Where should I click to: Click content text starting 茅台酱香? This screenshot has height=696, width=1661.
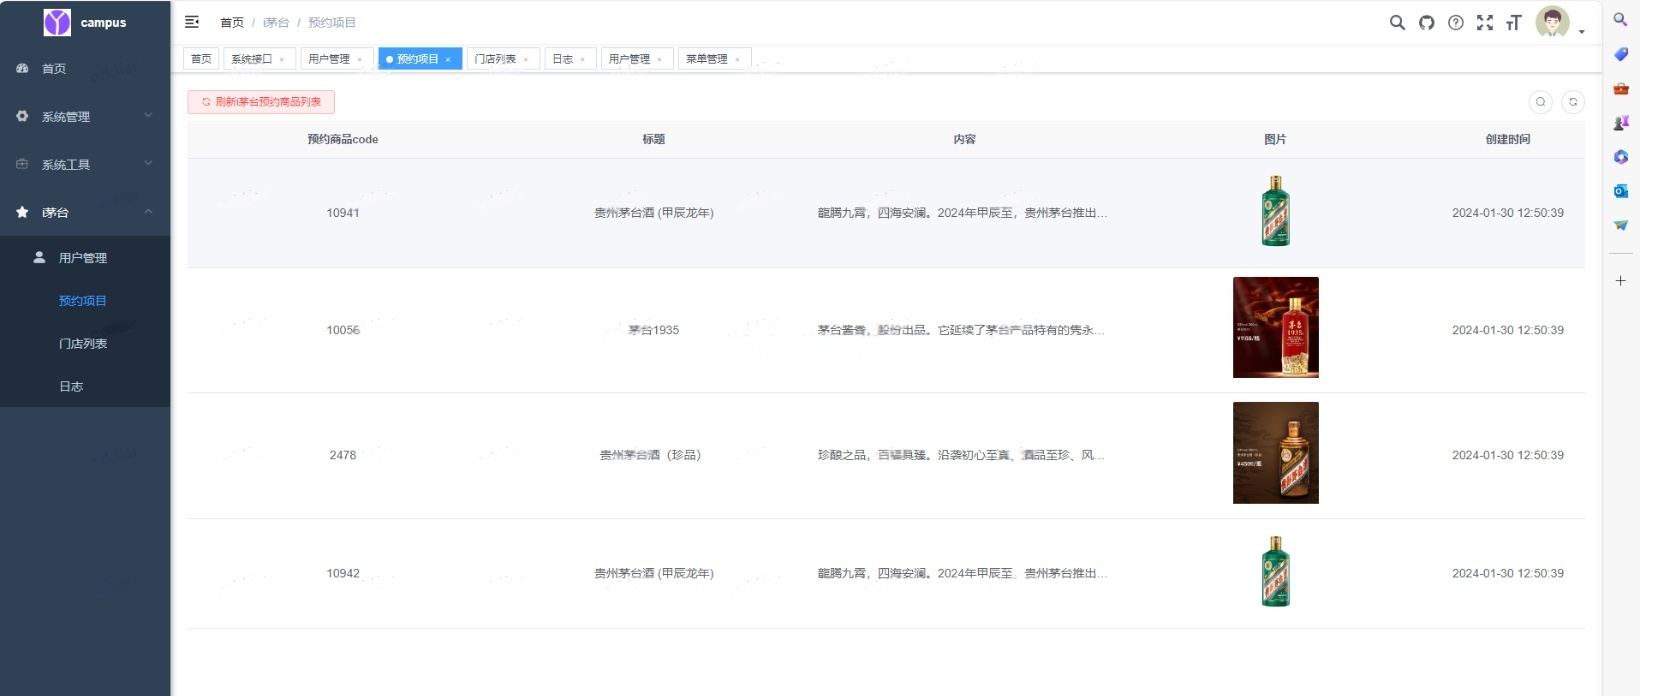click(x=961, y=330)
